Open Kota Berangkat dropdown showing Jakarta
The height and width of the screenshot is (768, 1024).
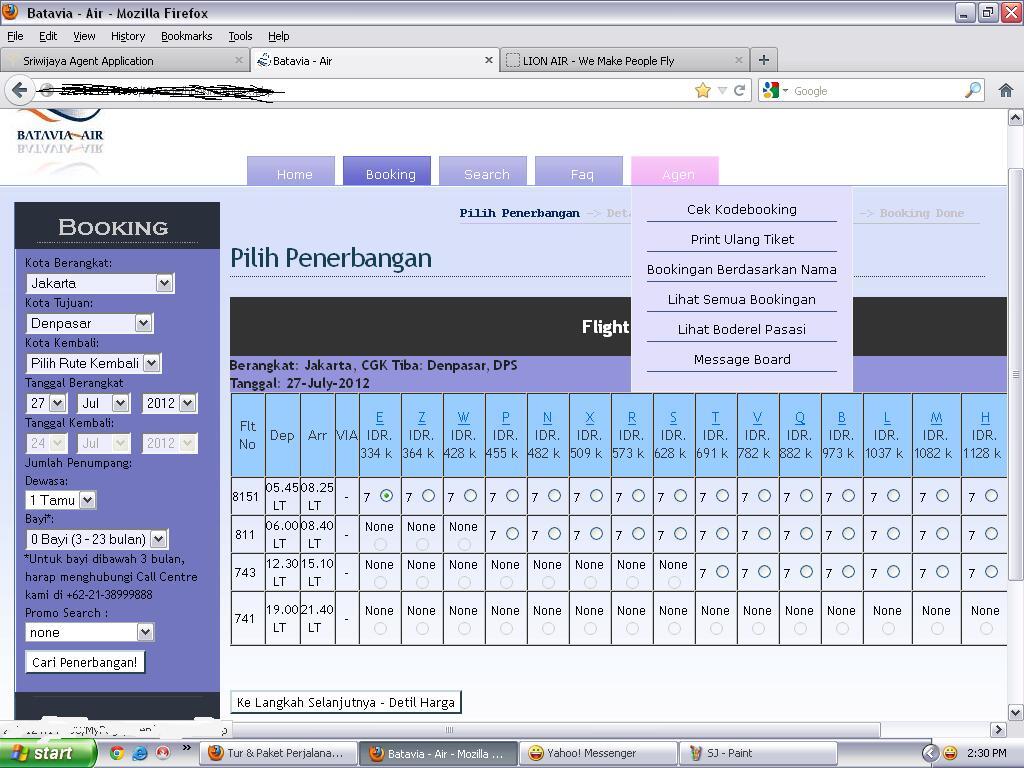point(100,283)
